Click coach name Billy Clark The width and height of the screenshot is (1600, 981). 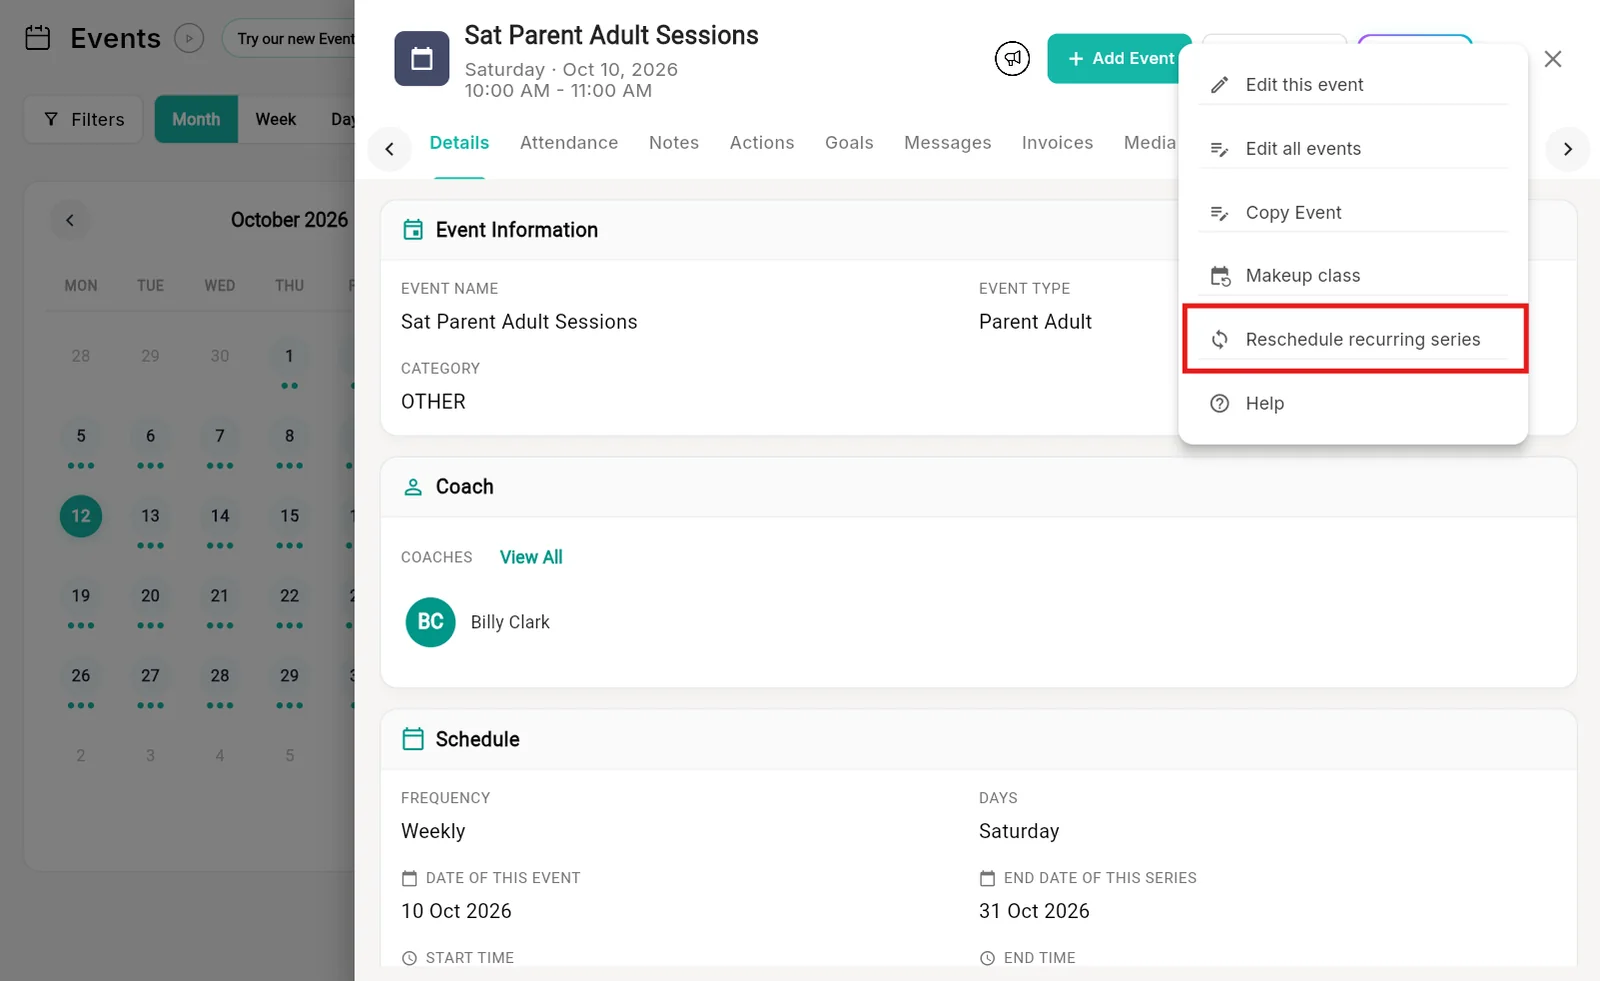[510, 622]
